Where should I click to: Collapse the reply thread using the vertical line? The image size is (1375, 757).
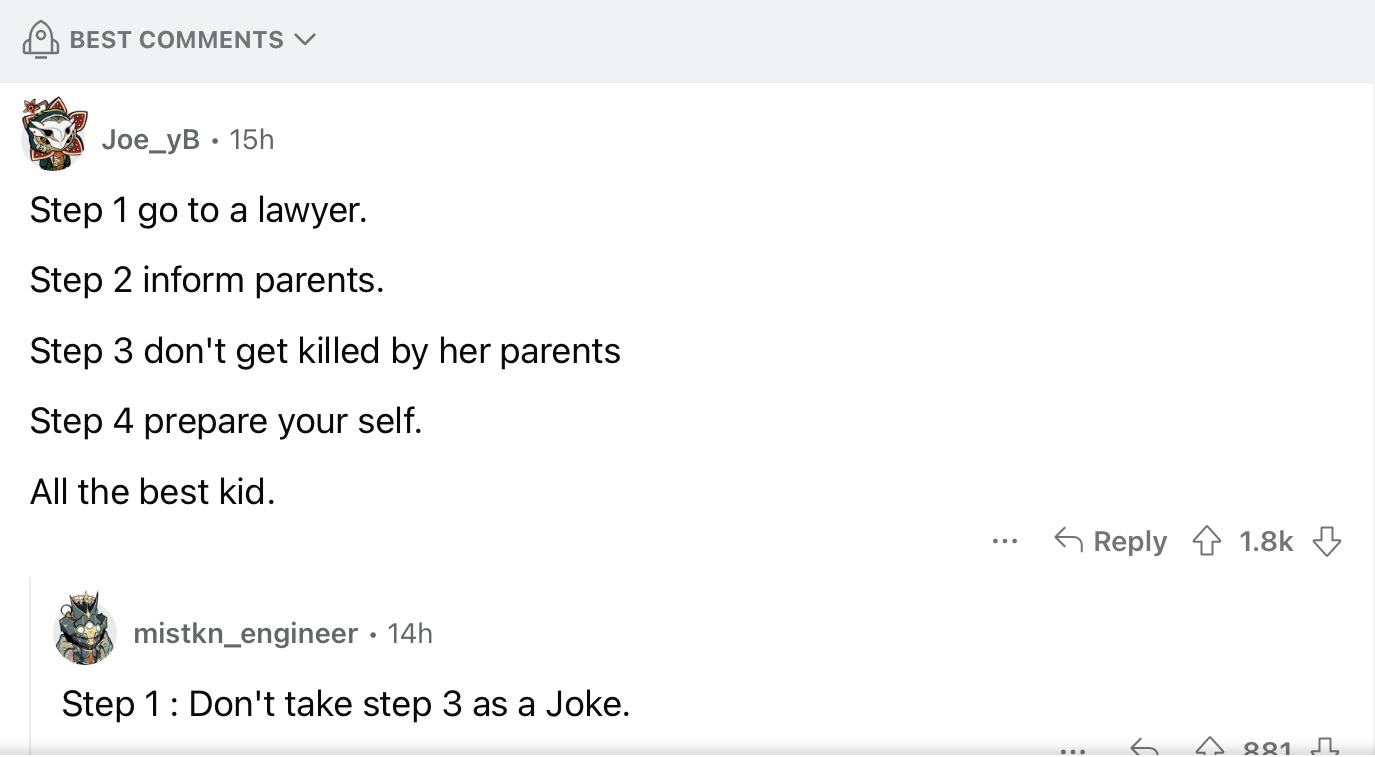tap(30, 665)
